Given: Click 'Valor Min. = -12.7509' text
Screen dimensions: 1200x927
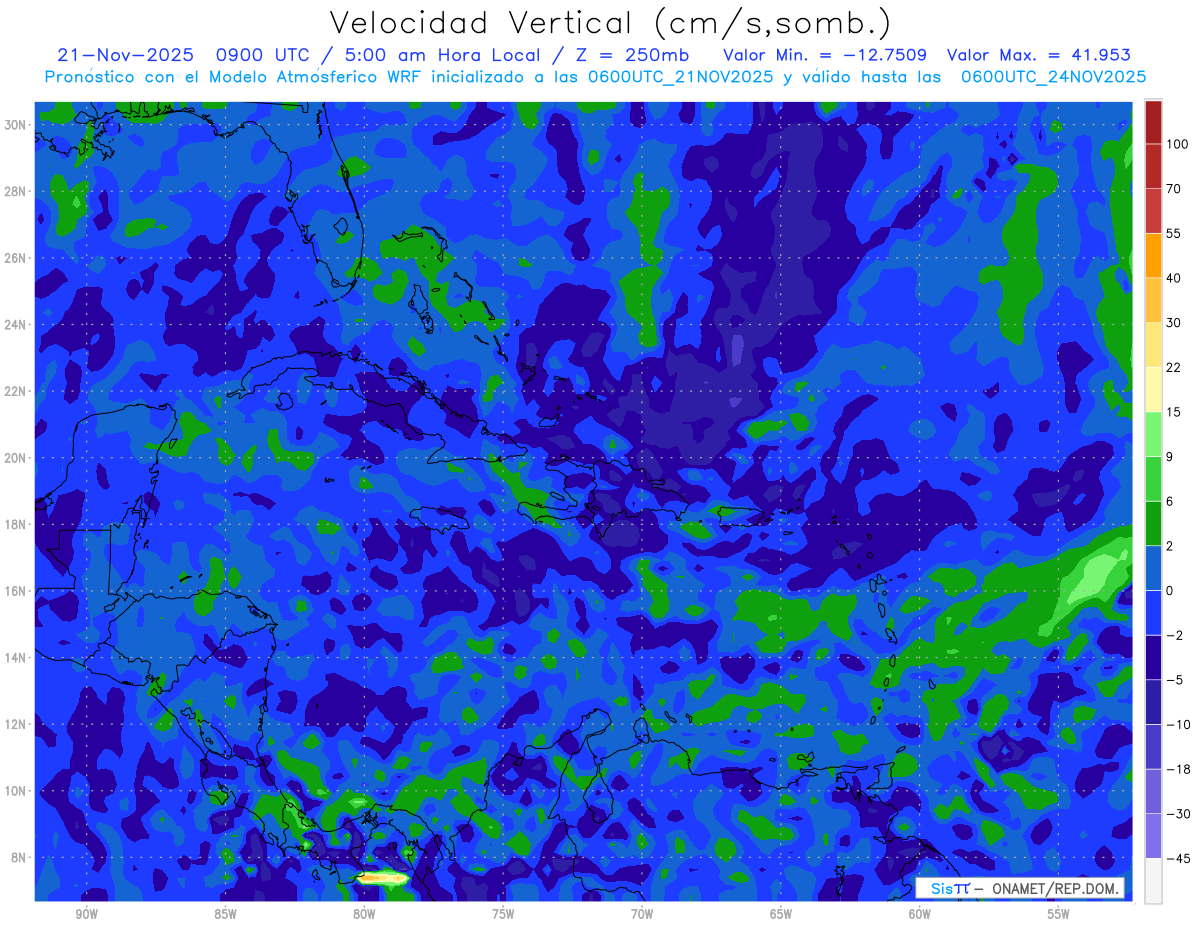Looking at the screenshot, I should click(x=824, y=56).
